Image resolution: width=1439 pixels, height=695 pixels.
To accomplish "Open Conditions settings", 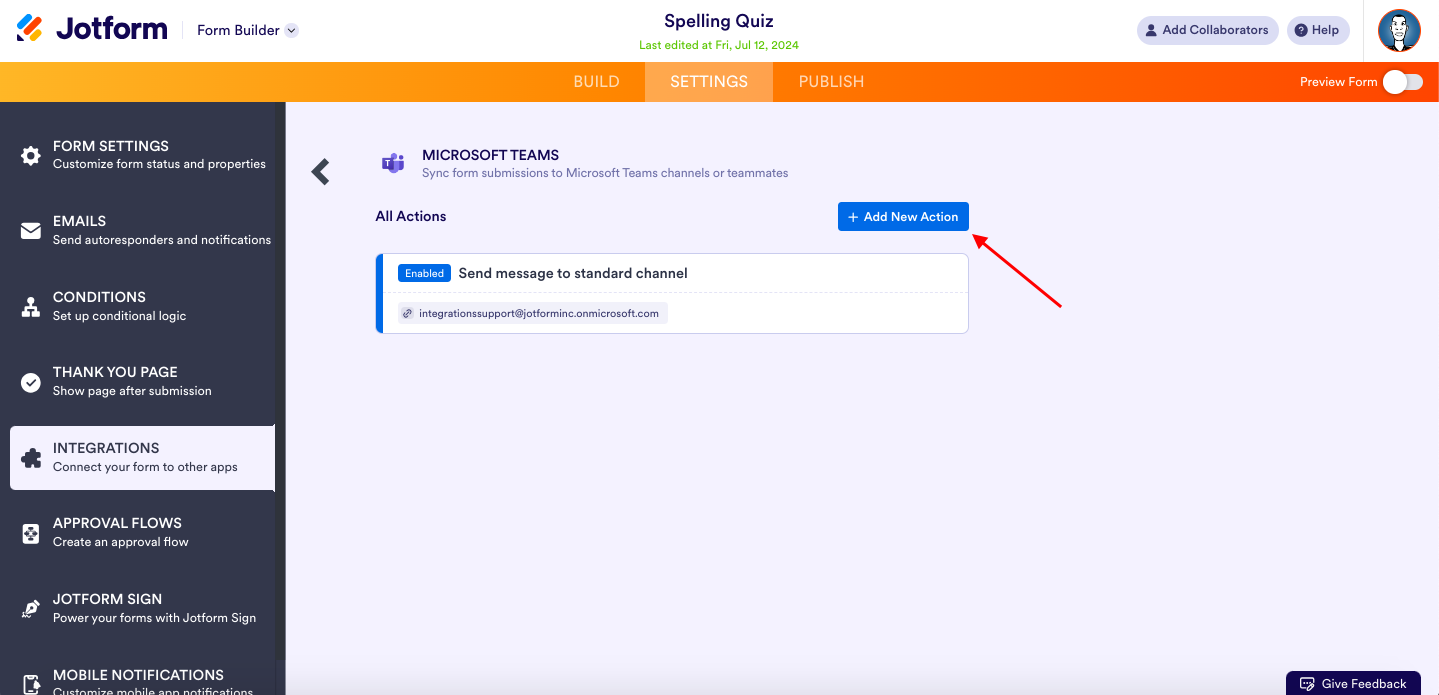I will tap(142, 306).
